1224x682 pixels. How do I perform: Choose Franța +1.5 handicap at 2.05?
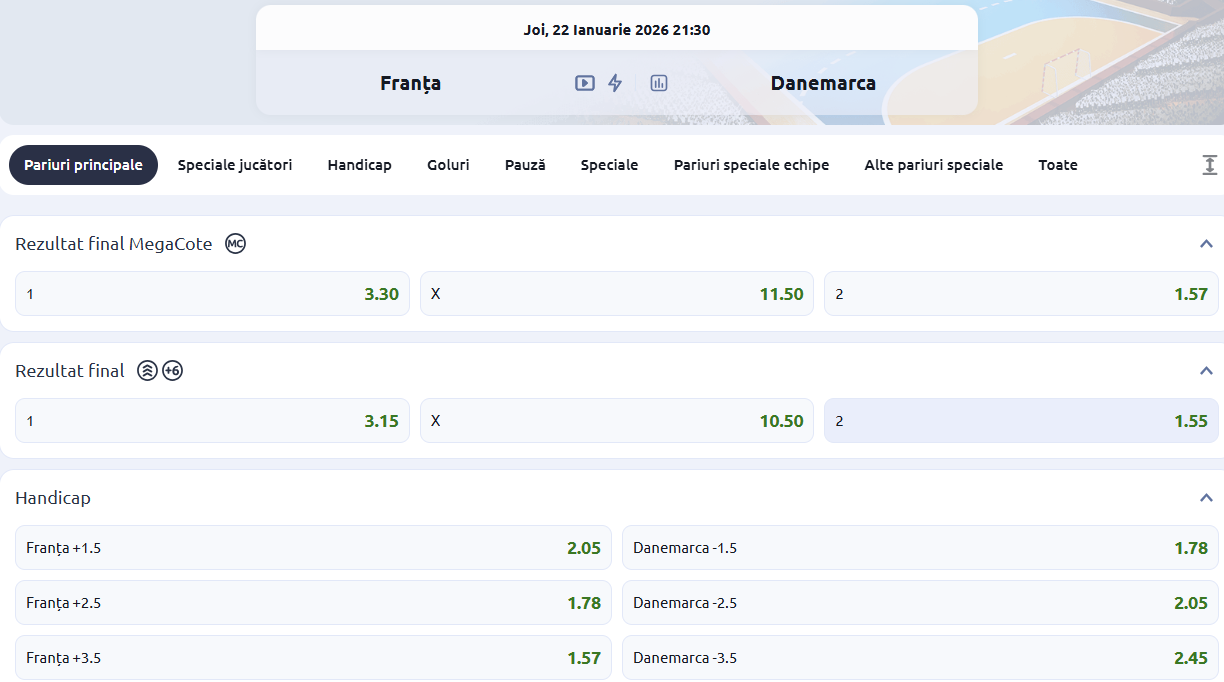313,548
